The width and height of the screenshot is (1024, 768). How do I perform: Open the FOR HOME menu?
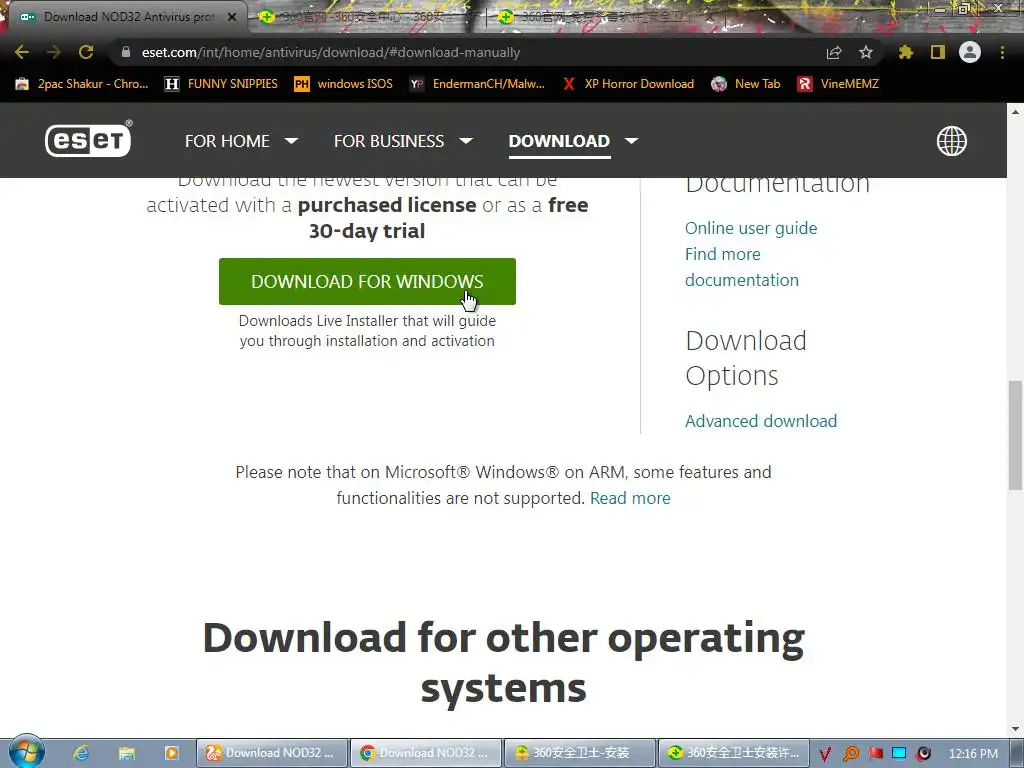(x=227, y=141)
